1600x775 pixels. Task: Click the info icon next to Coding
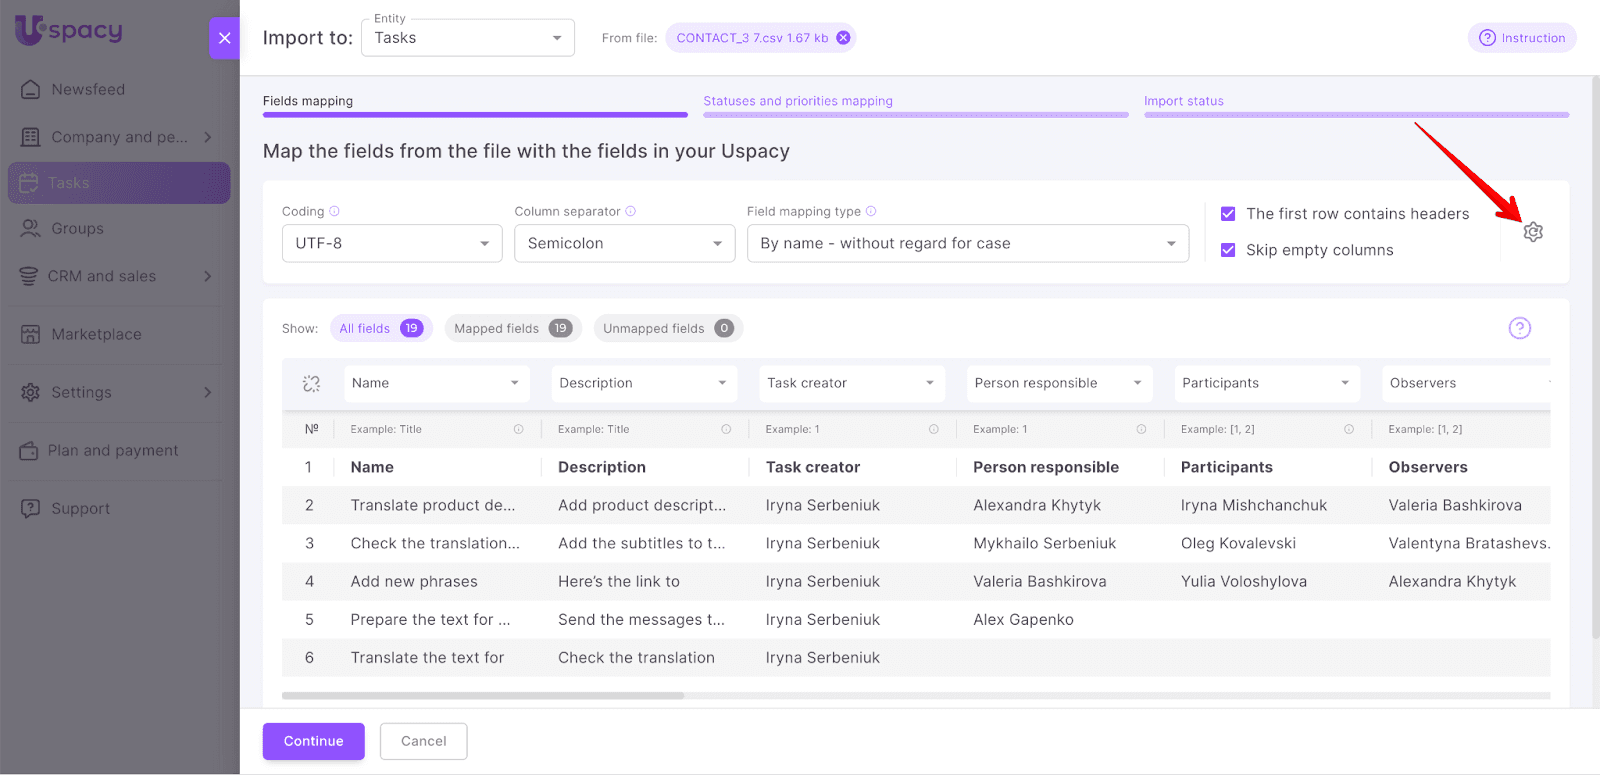[335, 211]
